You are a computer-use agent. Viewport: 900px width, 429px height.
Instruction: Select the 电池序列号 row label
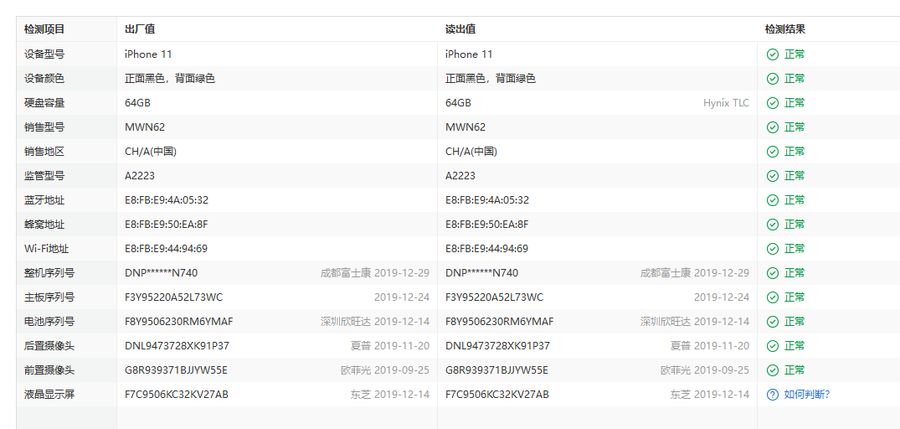[x=49, y=321]
